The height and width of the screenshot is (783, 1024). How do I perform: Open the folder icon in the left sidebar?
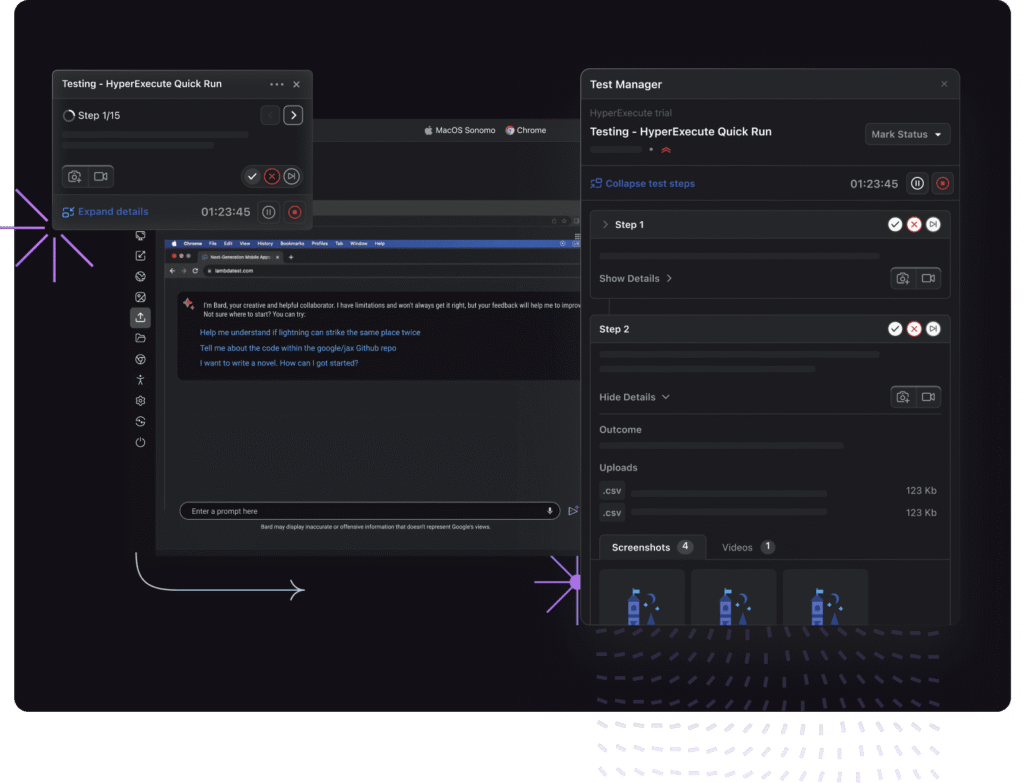140,338
